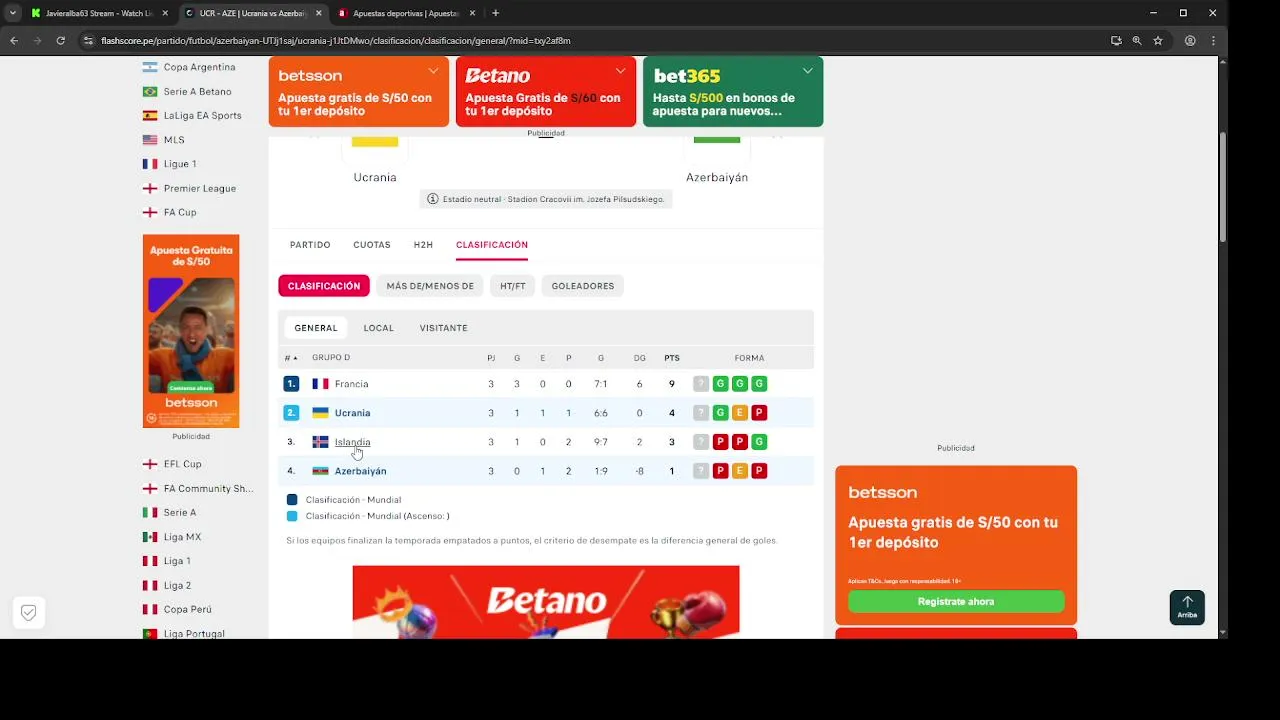Click the Peru flag next to Copa Perú
The height and width of the screenshot is (720, 1280).
point(150,609)
